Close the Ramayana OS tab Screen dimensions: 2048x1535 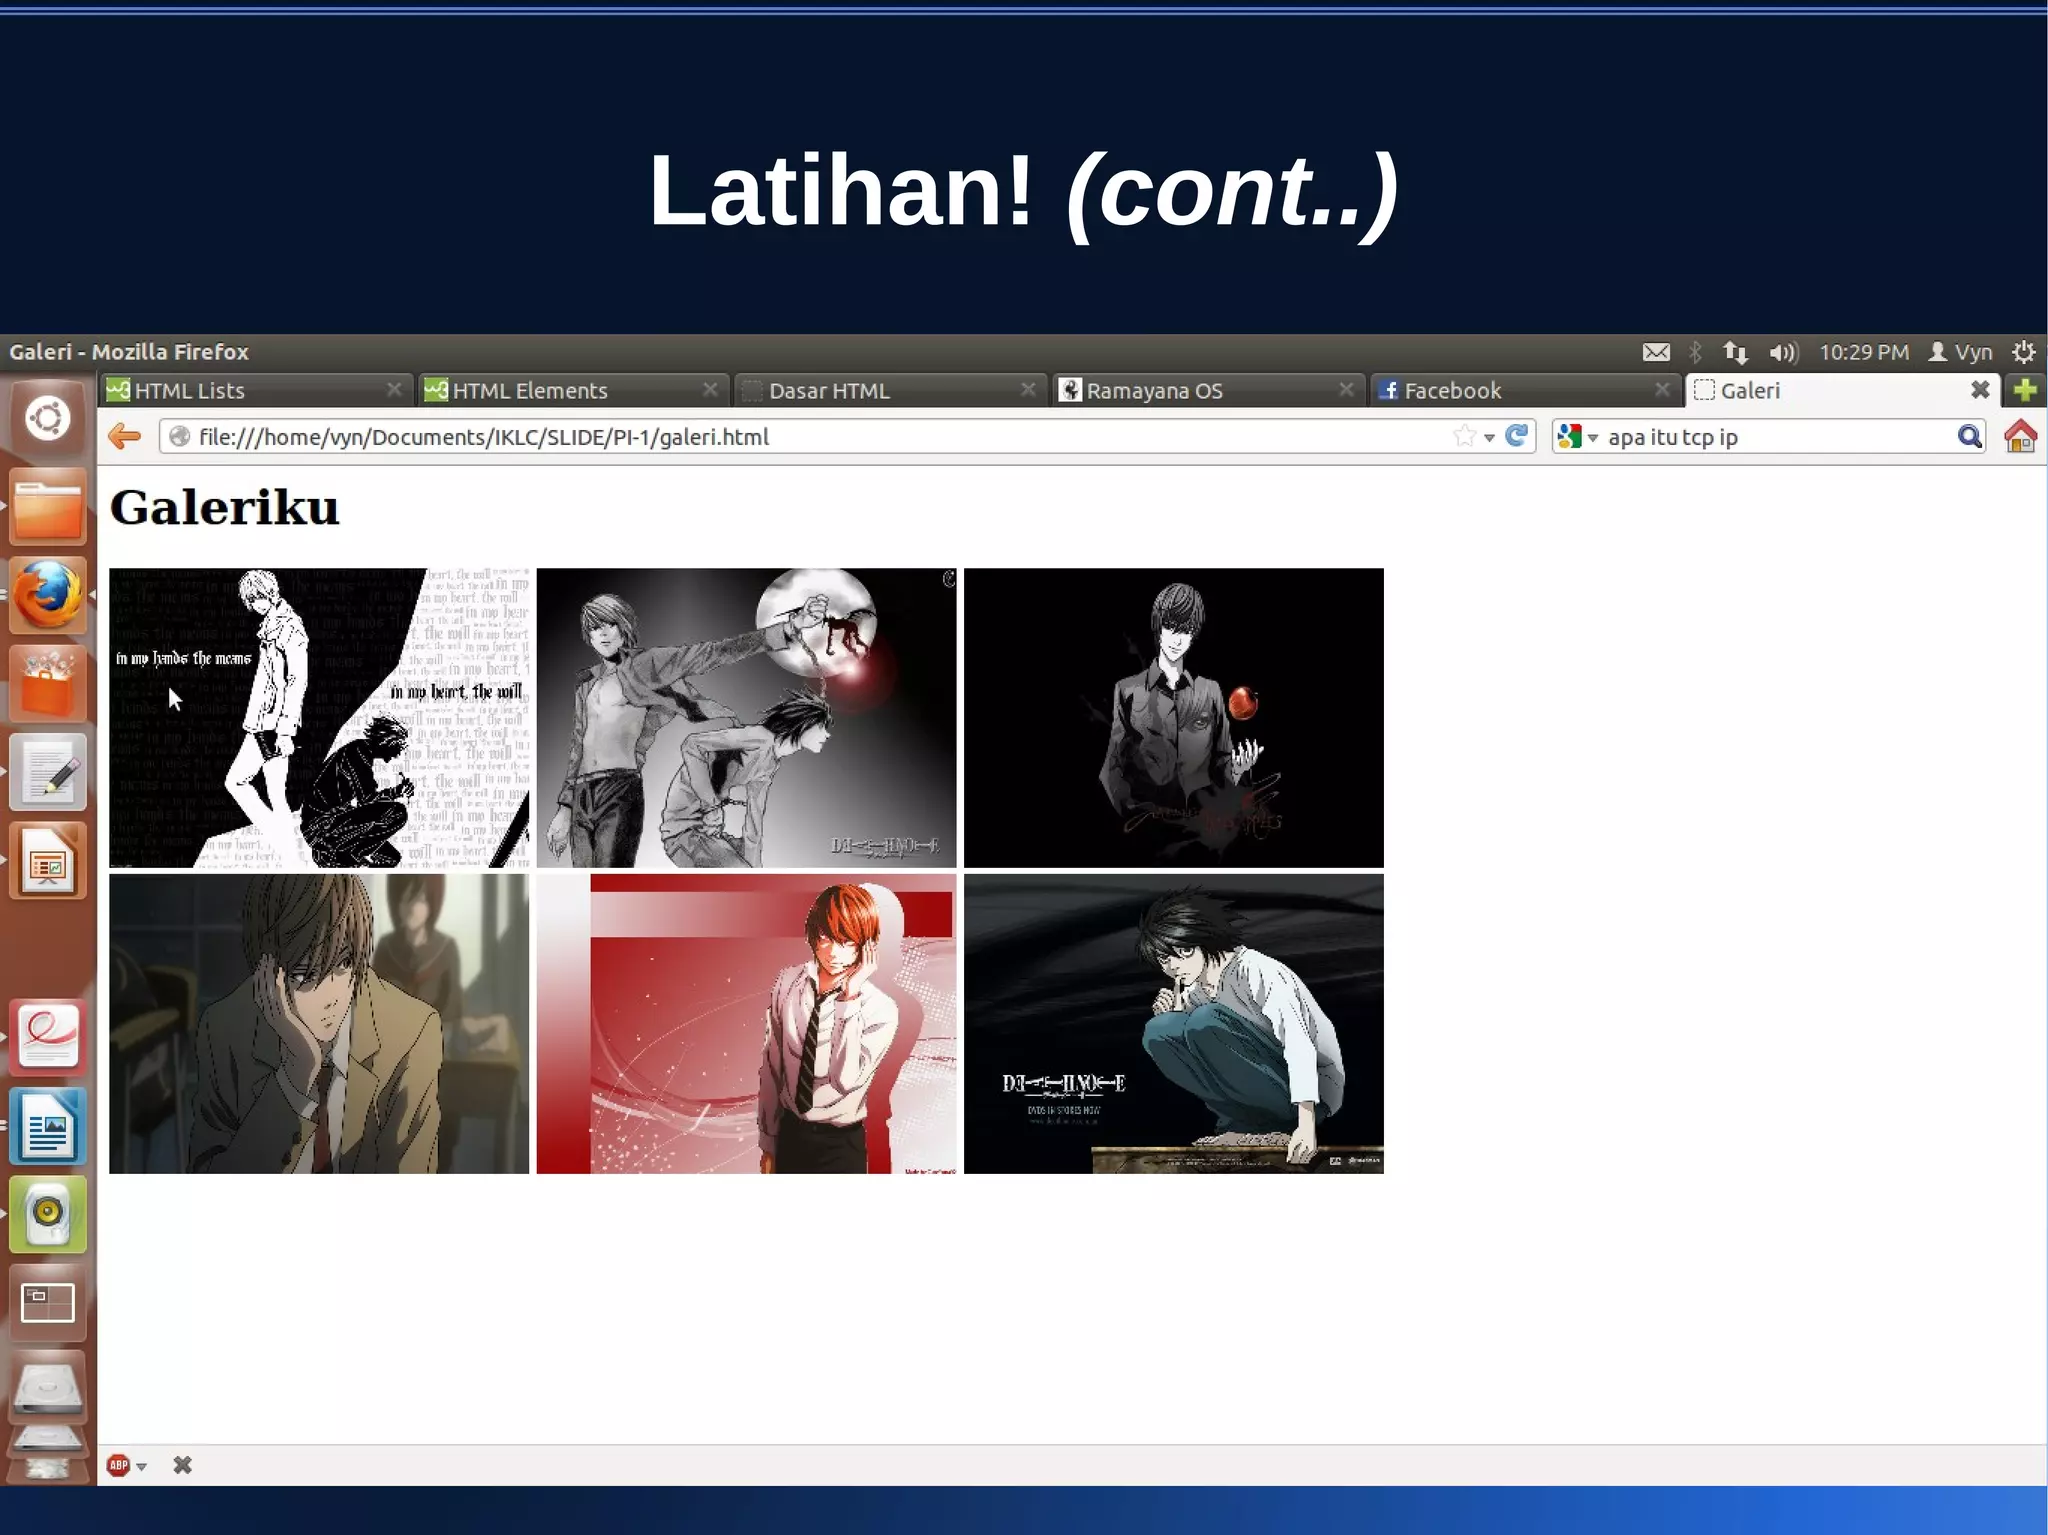tap(1346, 389)
